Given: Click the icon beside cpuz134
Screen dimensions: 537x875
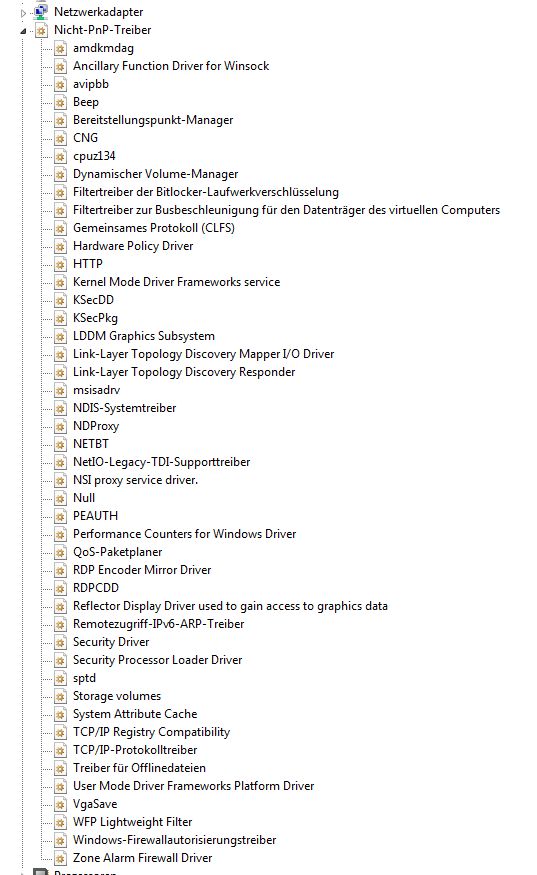Looking at the screenshot, I should coord(60,156).
